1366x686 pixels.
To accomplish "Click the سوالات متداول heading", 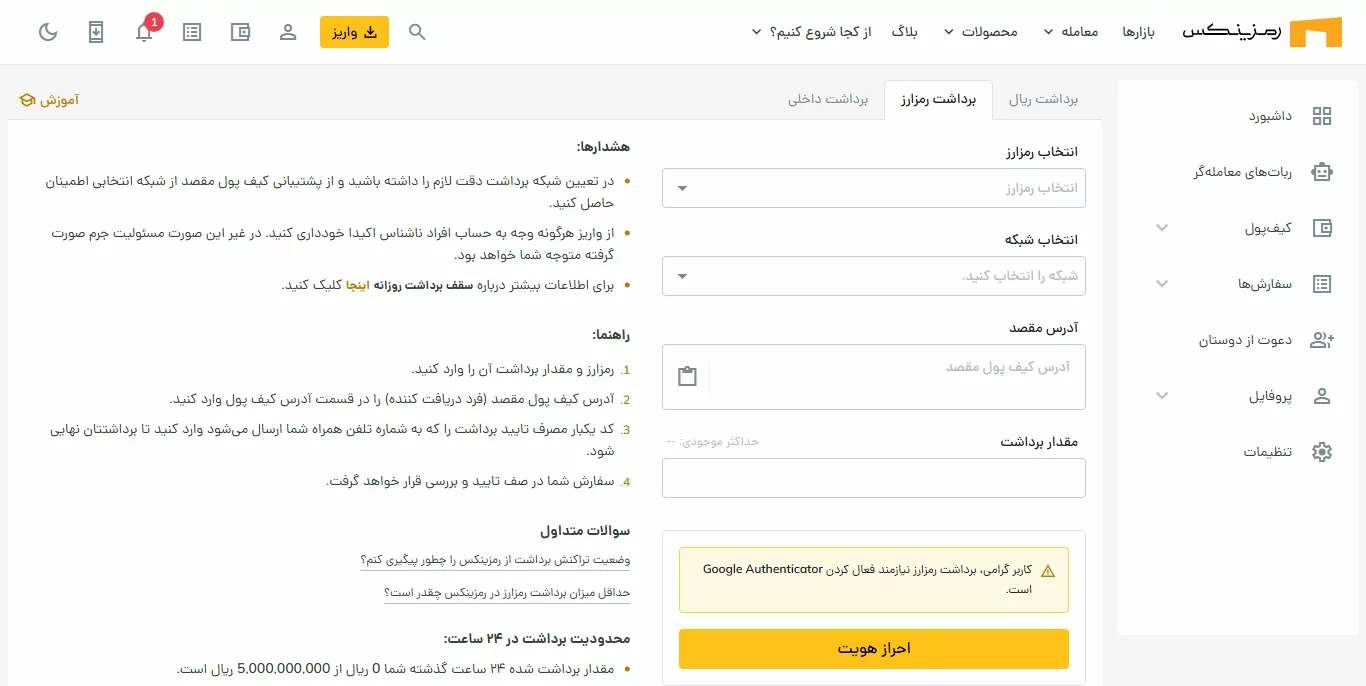I will click(585, 530).
